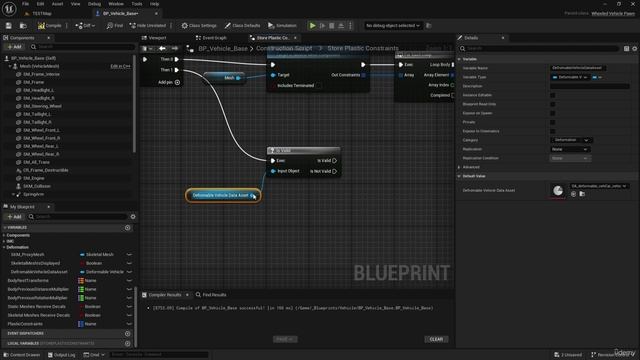This screenshot has width=640, height=360.
Task: Click the Details panel search field
Action: click(x=539, y=49)
